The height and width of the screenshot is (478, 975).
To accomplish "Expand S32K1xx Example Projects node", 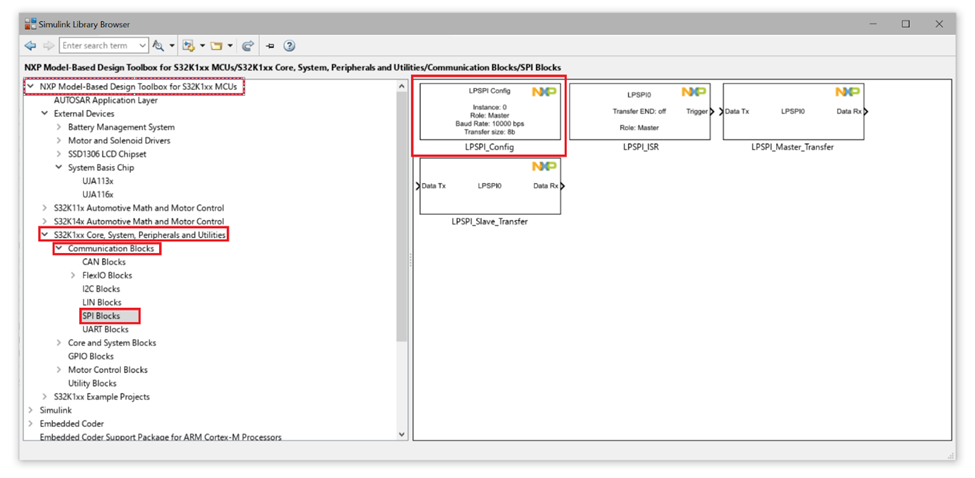I will tap(44, 397).
